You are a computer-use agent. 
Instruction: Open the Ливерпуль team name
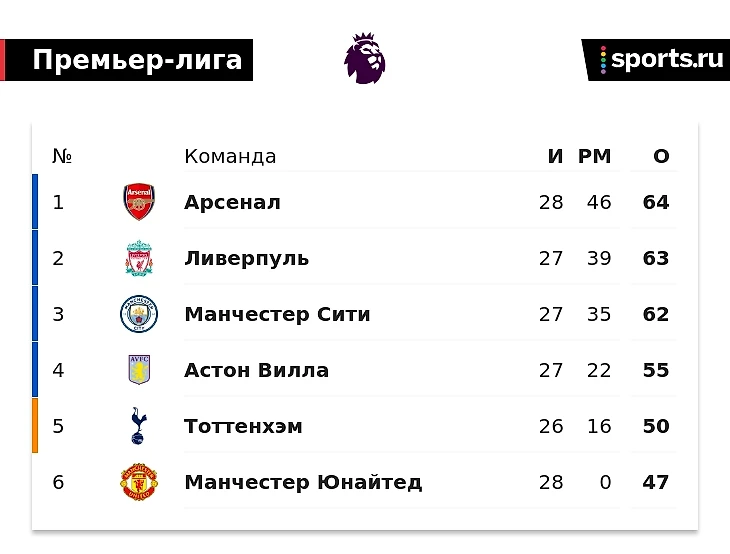[x=246, y=258]
